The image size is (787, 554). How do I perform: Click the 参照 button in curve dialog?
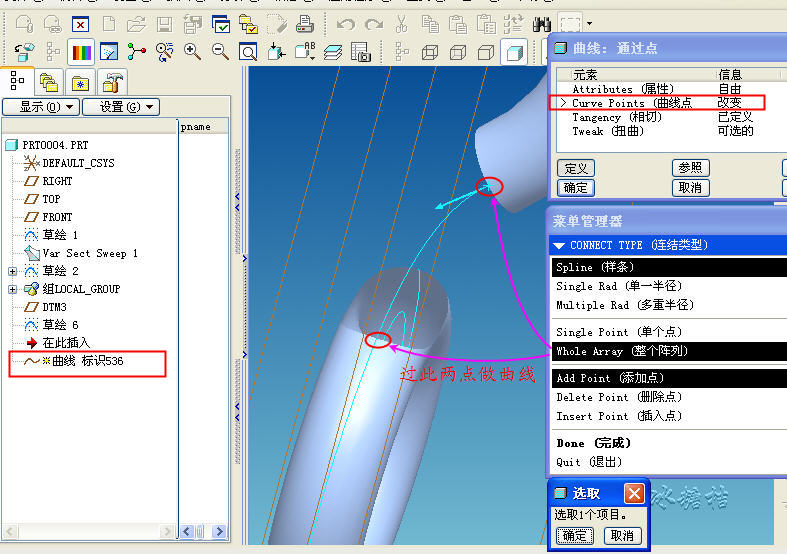pyautogui.click(x=690, y=168)
